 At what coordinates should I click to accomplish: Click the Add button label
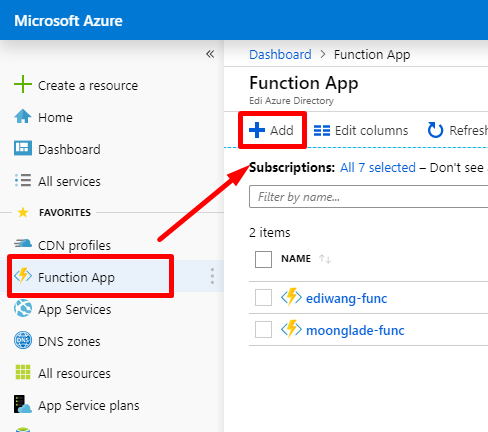click(x=282, y=130)
